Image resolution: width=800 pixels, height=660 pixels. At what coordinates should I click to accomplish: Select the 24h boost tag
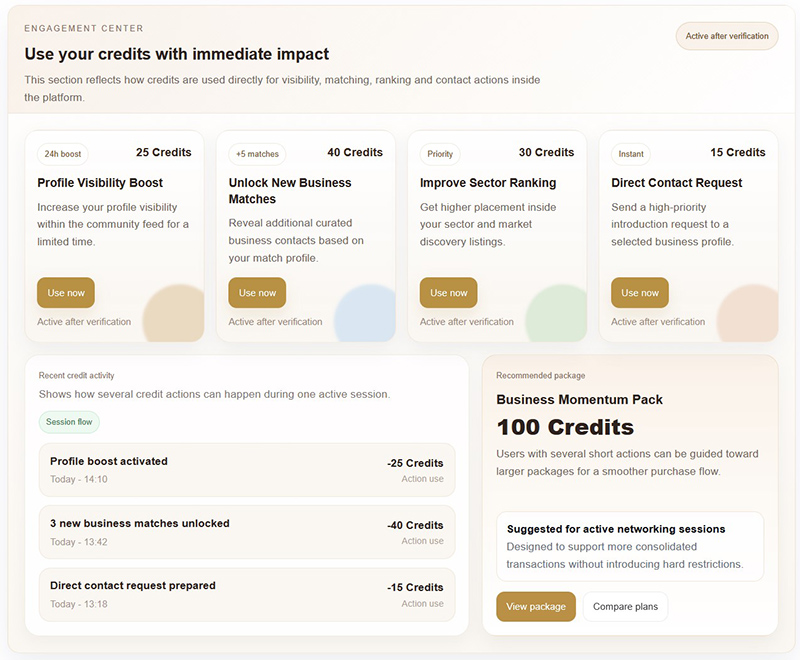(63, 154)
